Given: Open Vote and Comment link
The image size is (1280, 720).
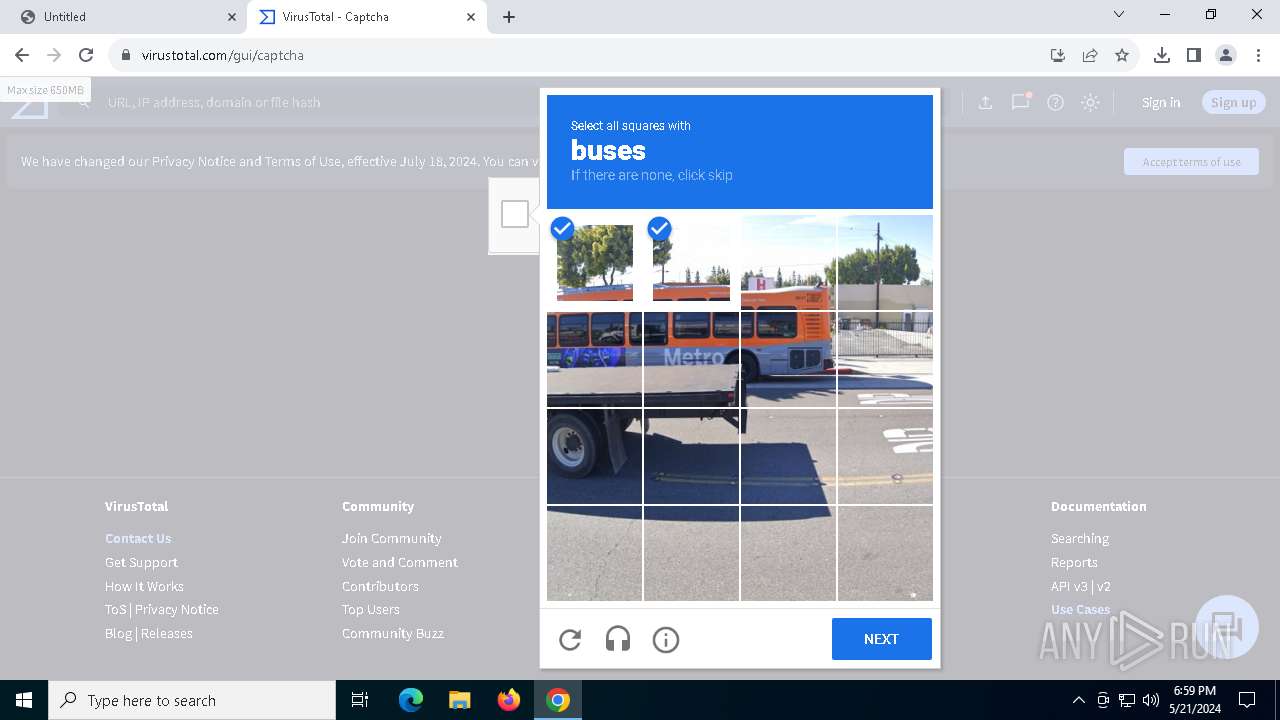Looking at the screenshot, I should pyautogui.click(x=400, y=562).
